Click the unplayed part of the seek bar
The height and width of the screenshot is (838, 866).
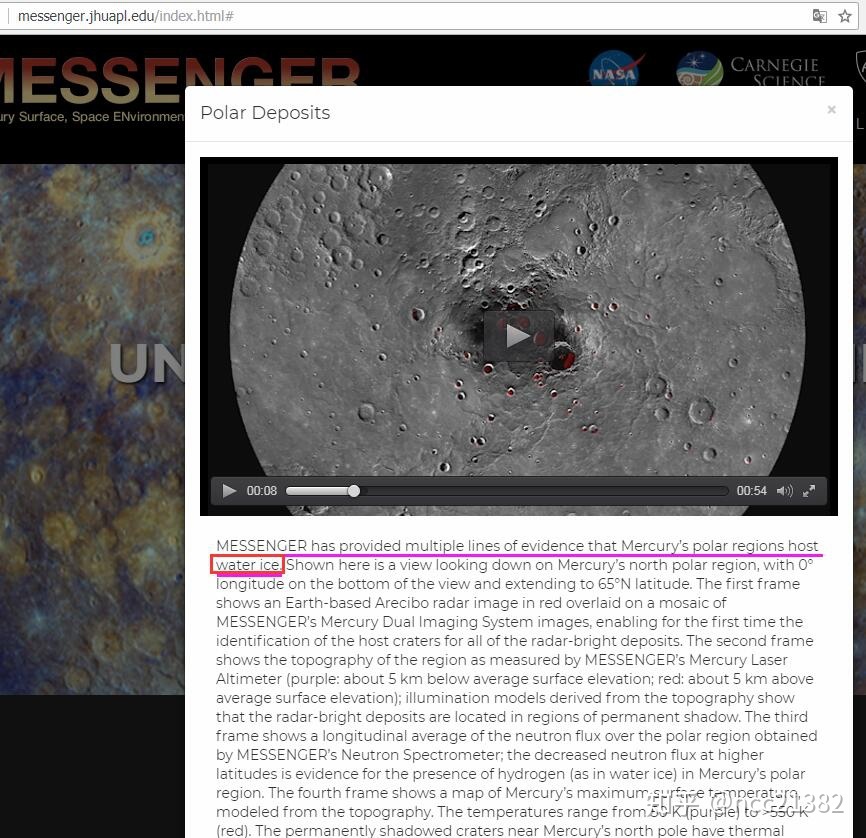544,491
